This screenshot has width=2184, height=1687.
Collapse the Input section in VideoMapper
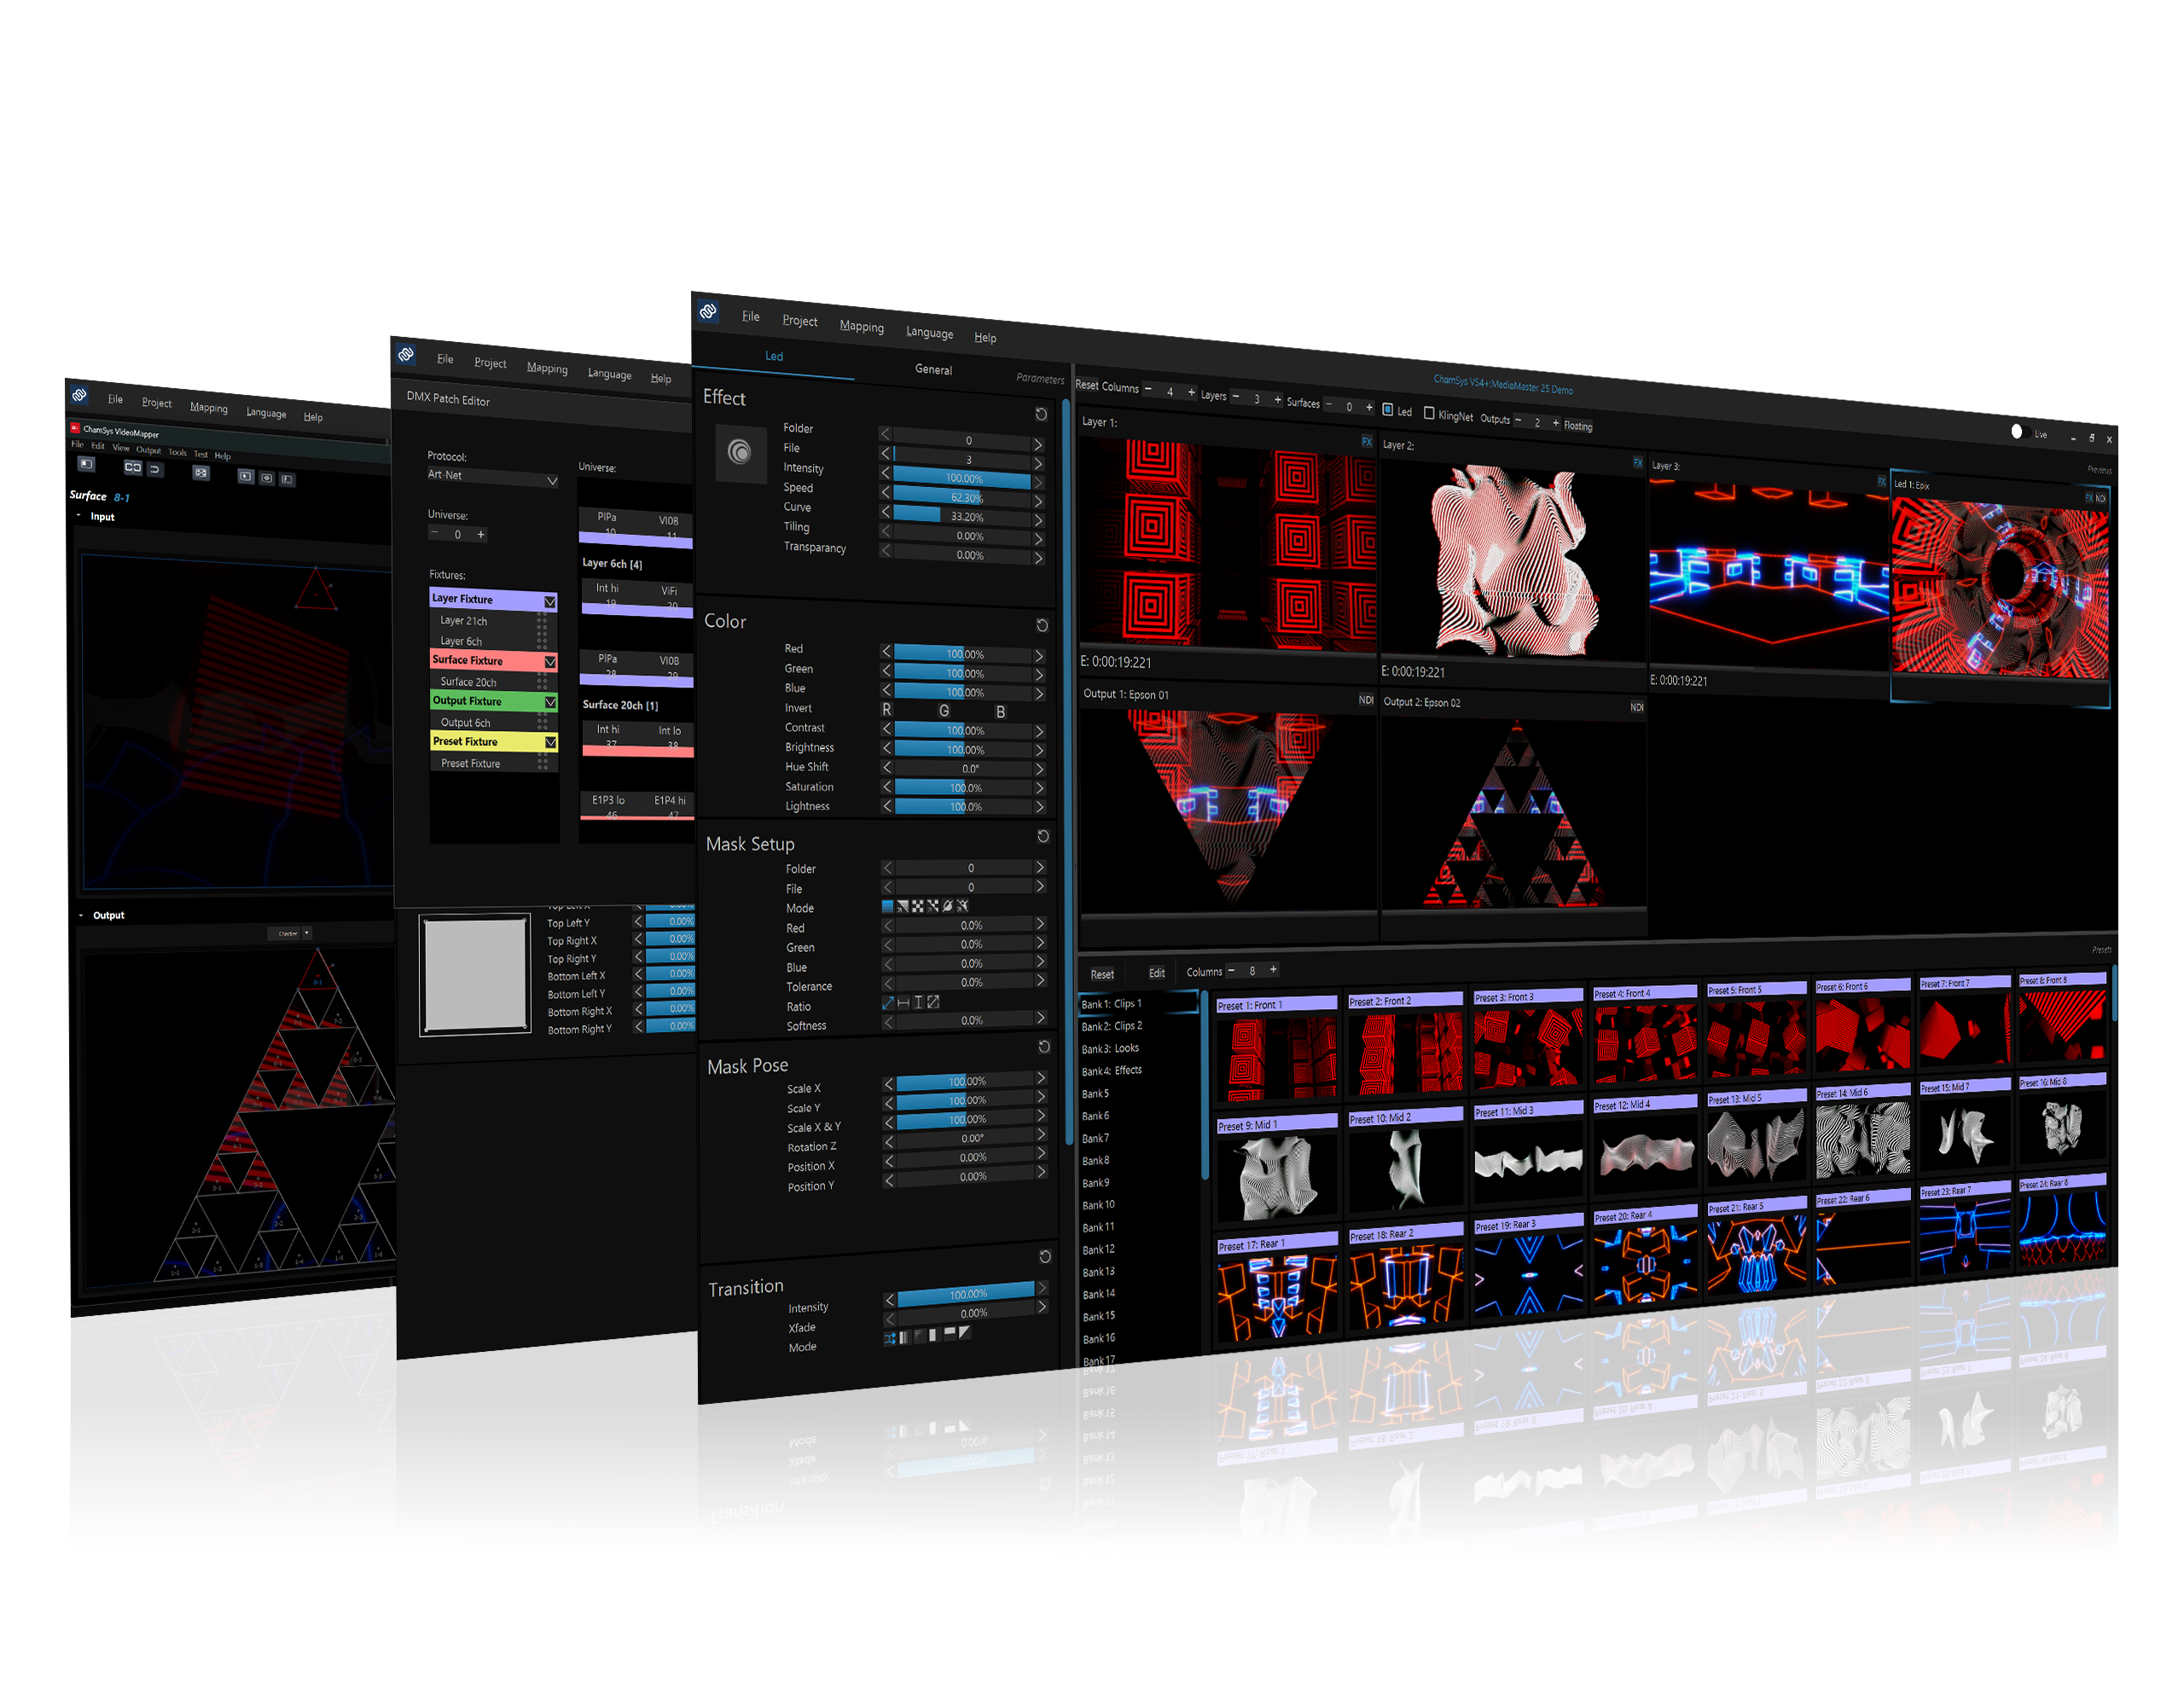(x=79, y=515)
